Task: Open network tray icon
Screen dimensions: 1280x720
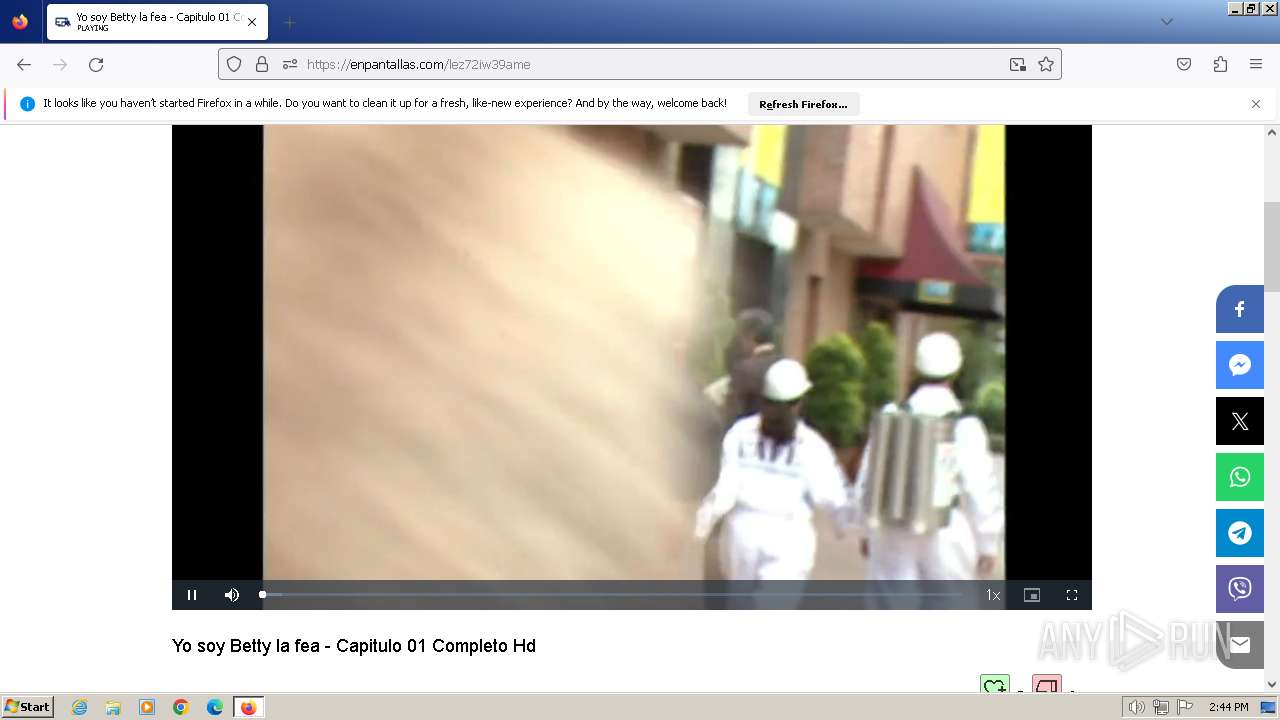Action: 1161,707
